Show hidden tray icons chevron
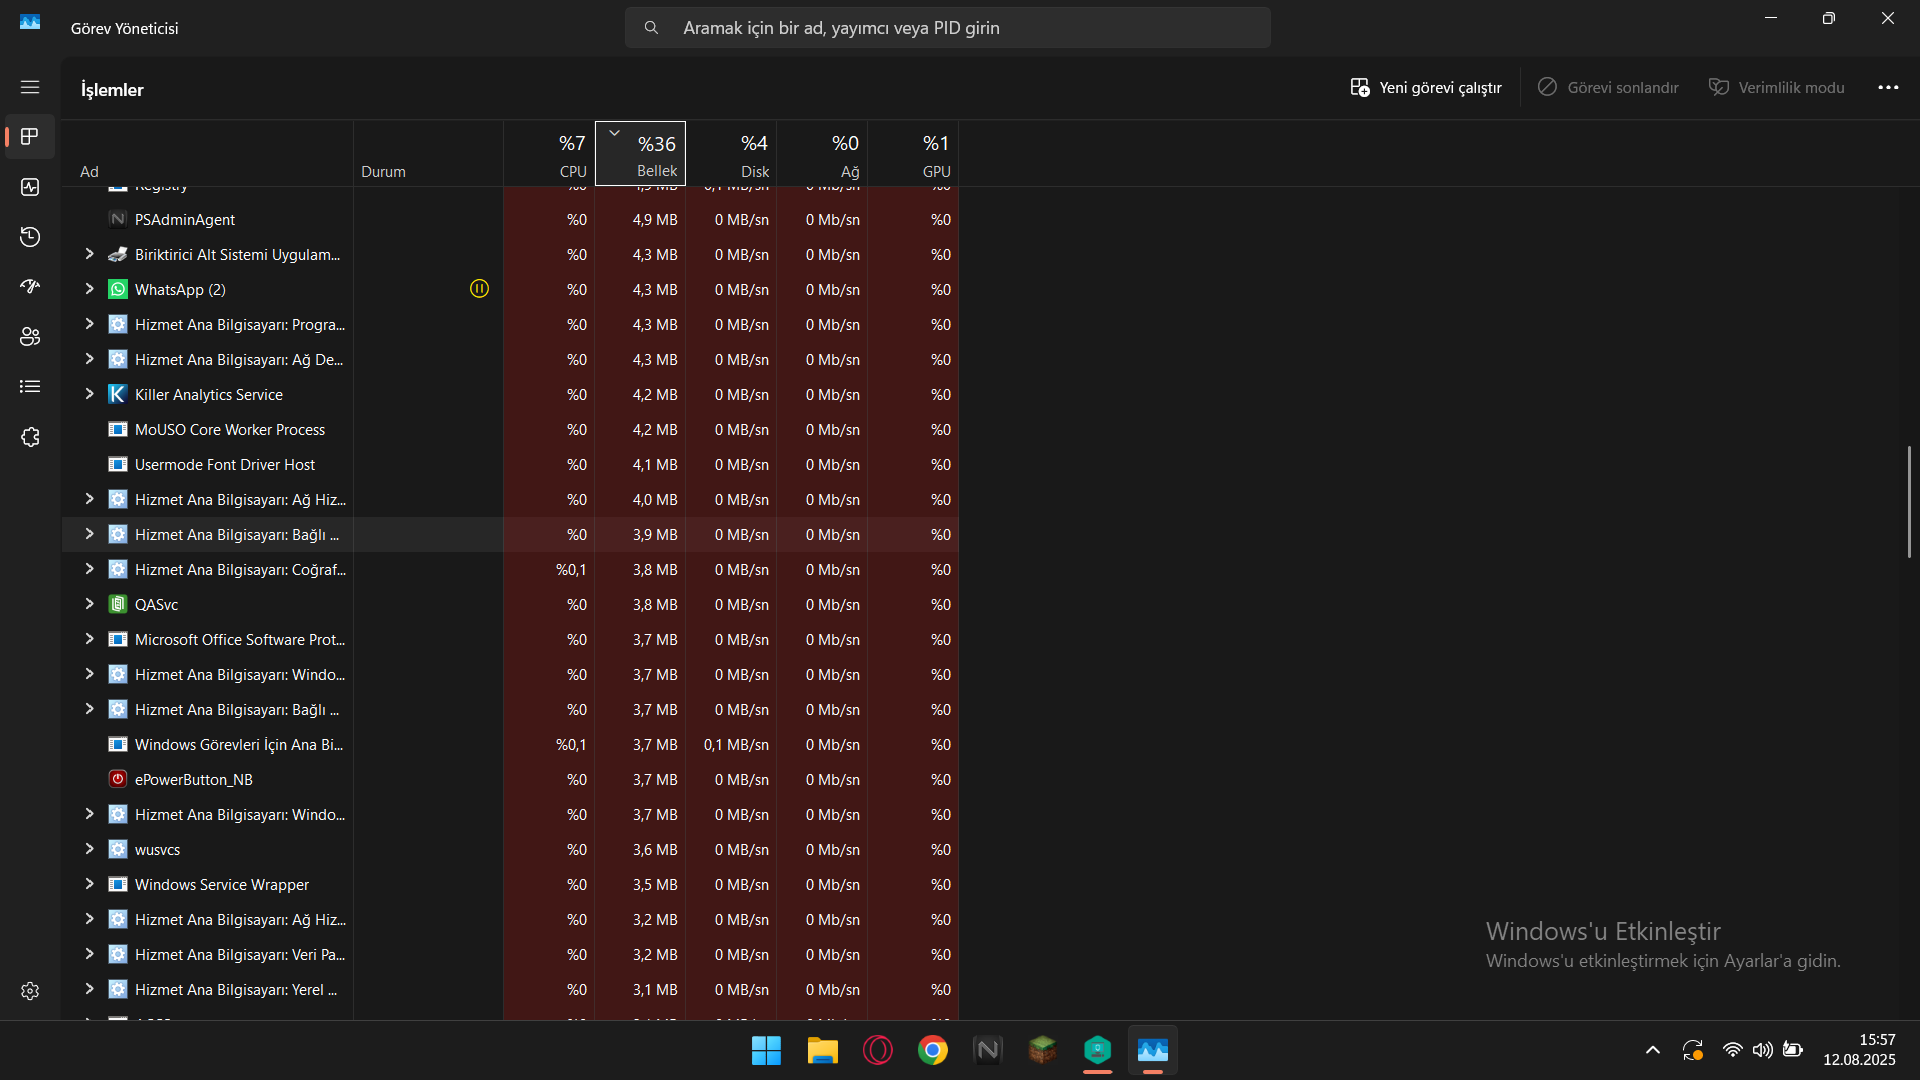Image resolution: width=1920 pixels, height=1080 pixels. pos(1653,1050)
